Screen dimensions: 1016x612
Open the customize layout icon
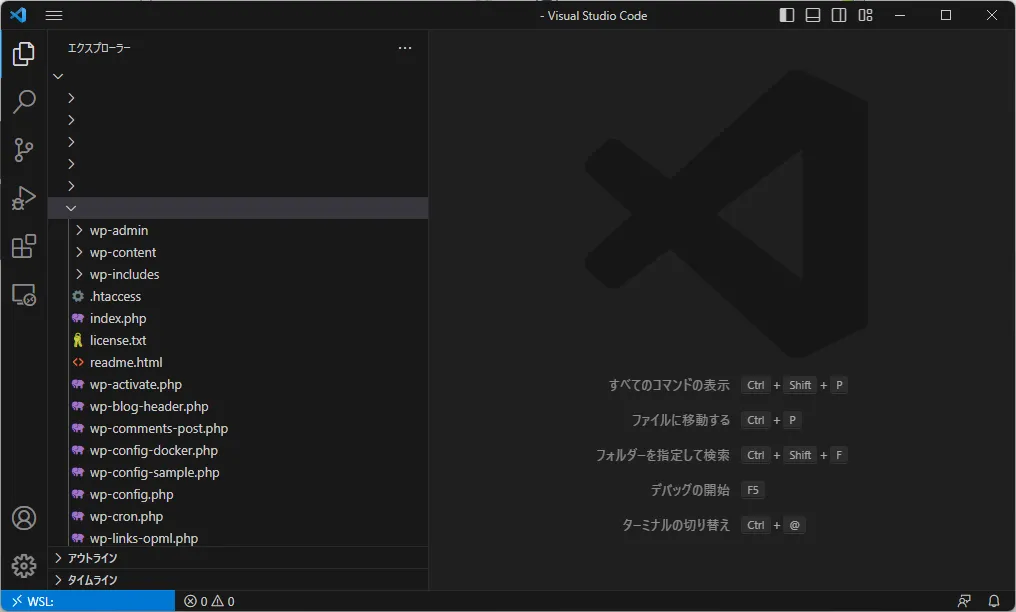[866, 15]
